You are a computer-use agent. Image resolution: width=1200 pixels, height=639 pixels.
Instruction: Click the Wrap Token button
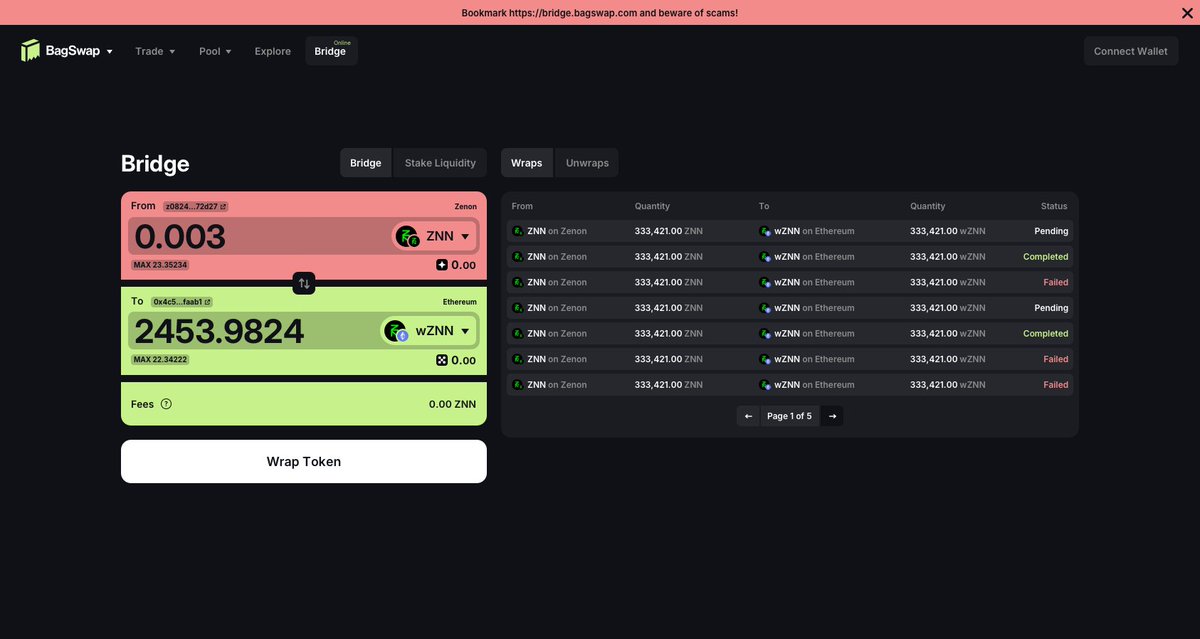pyautogui.click(x=304, y=462)
